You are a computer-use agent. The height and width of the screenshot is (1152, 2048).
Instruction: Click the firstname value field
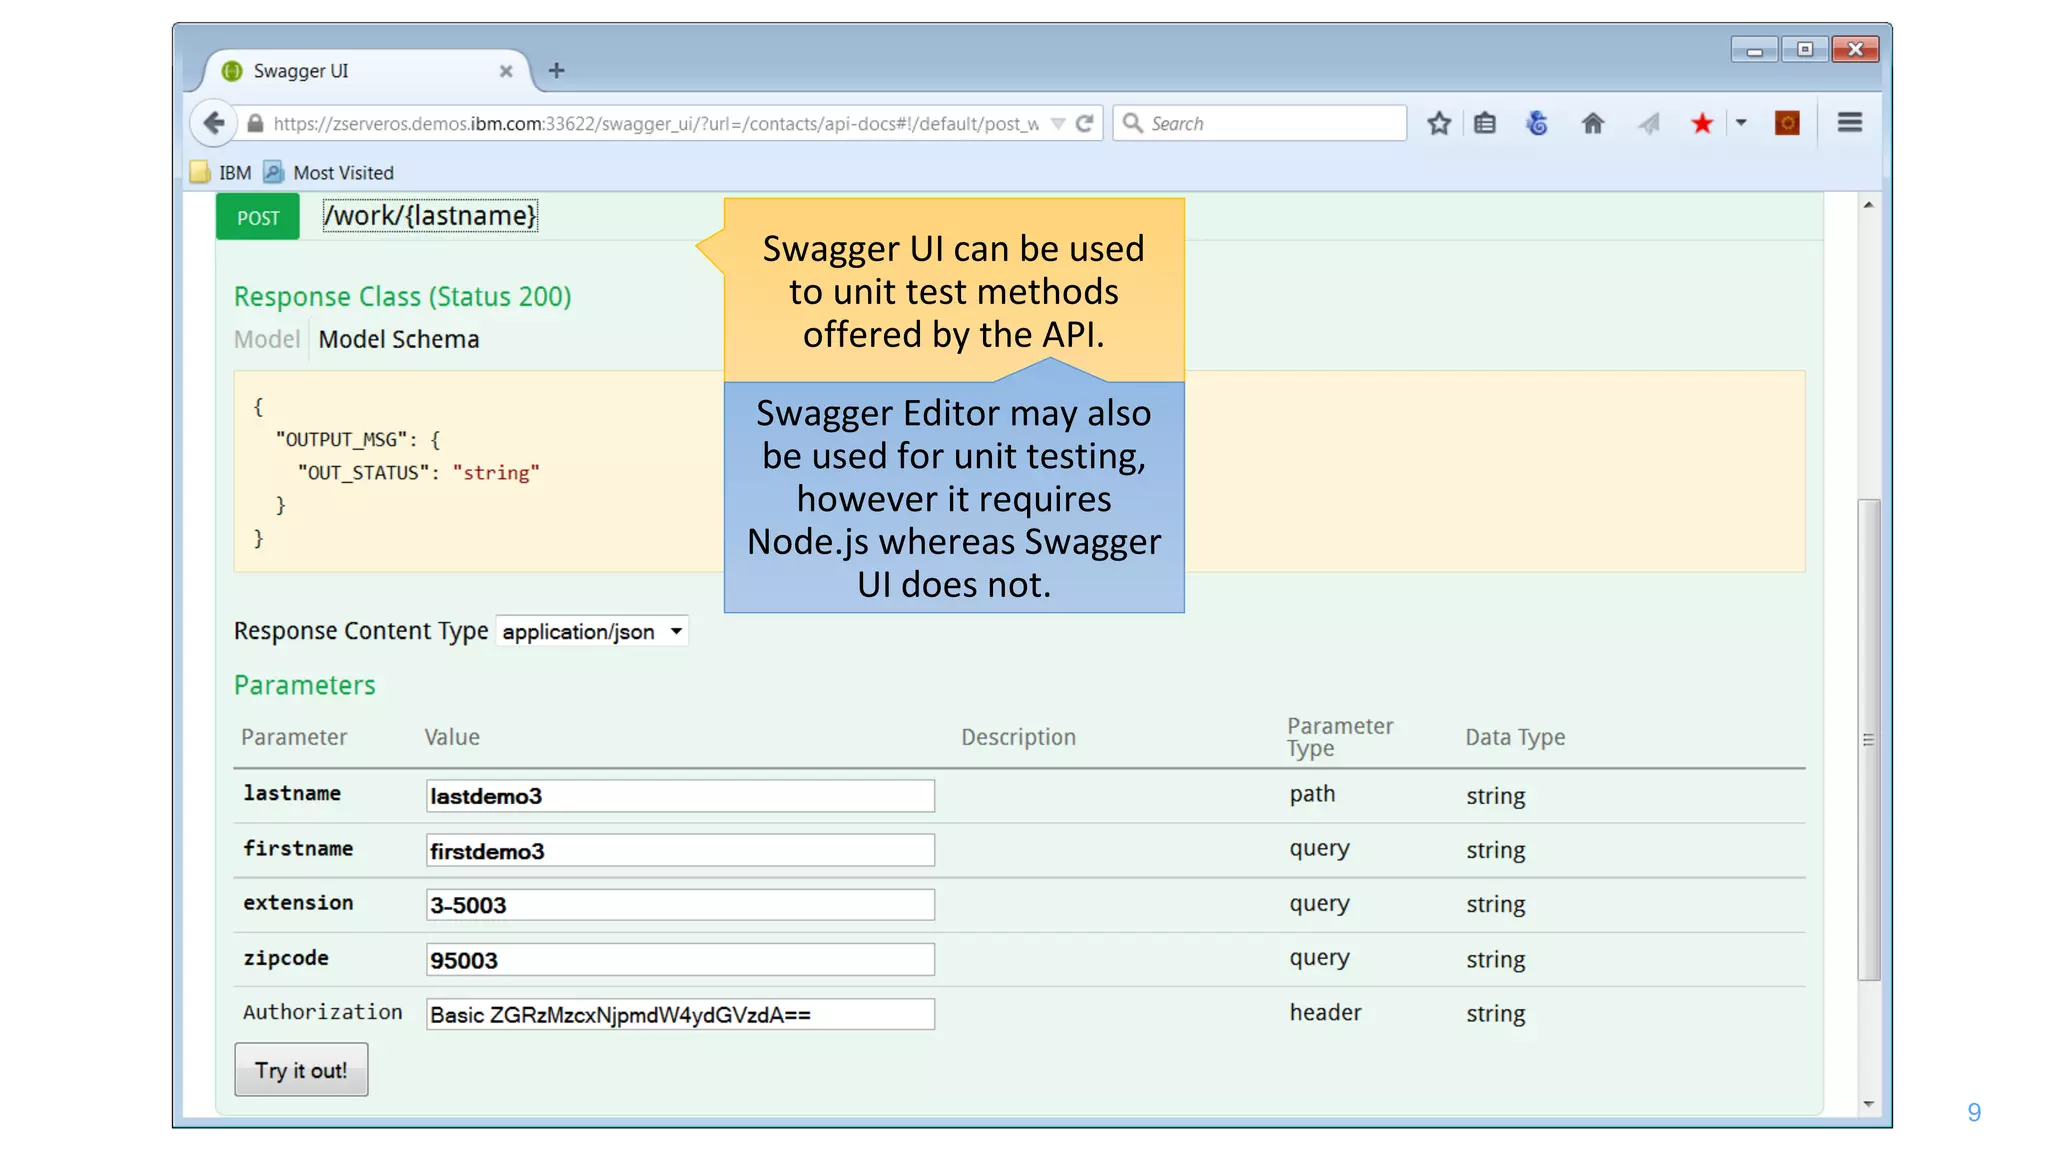680,851
